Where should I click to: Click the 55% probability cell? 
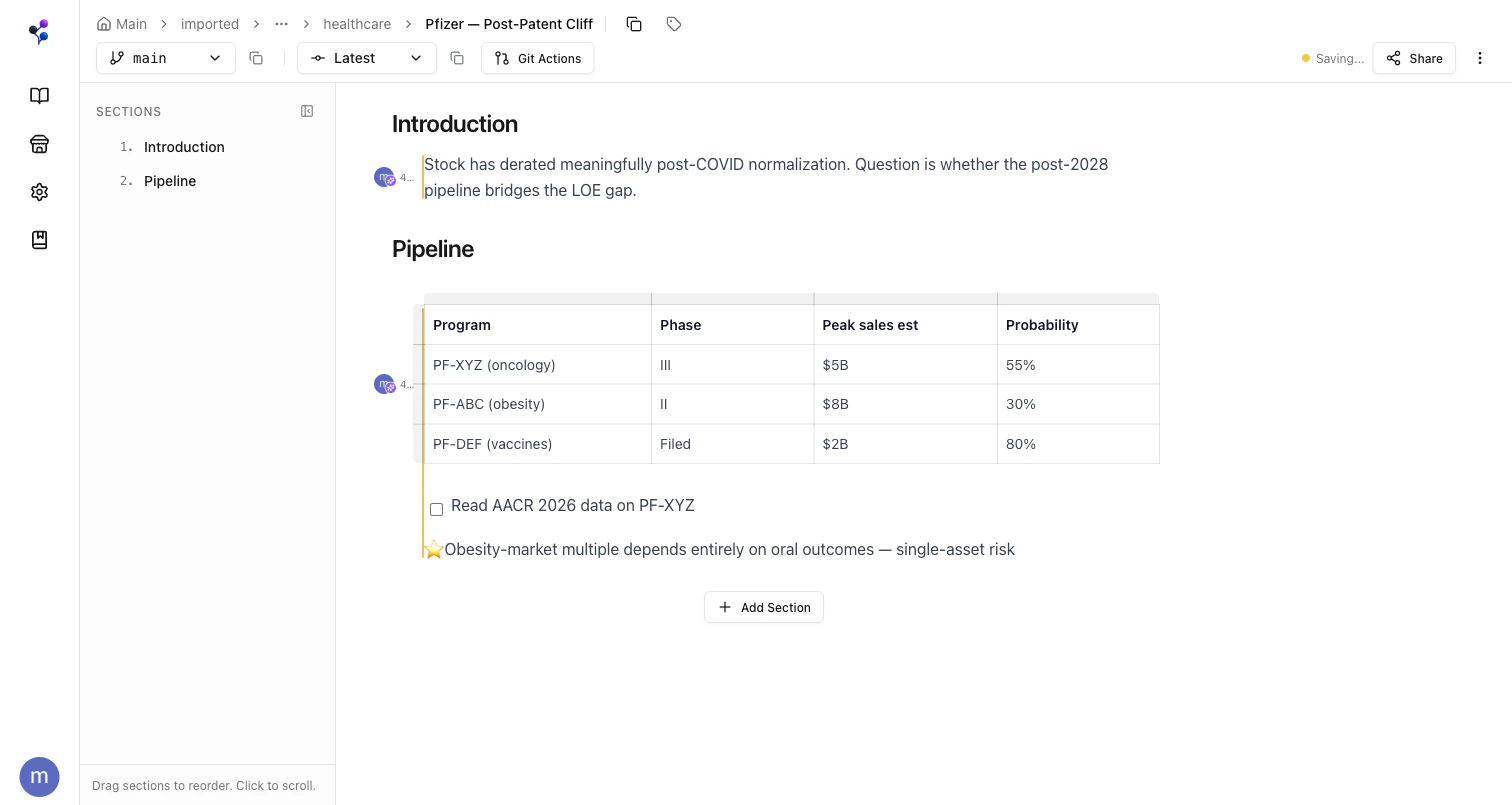click(x=1078, y=365)
